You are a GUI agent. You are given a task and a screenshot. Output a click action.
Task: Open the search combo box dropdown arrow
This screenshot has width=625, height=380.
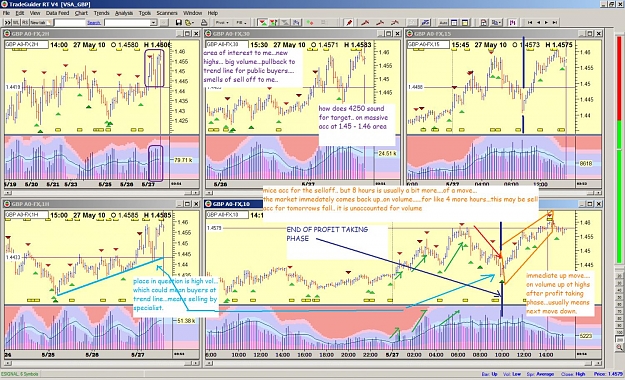(x=153, y=23)
